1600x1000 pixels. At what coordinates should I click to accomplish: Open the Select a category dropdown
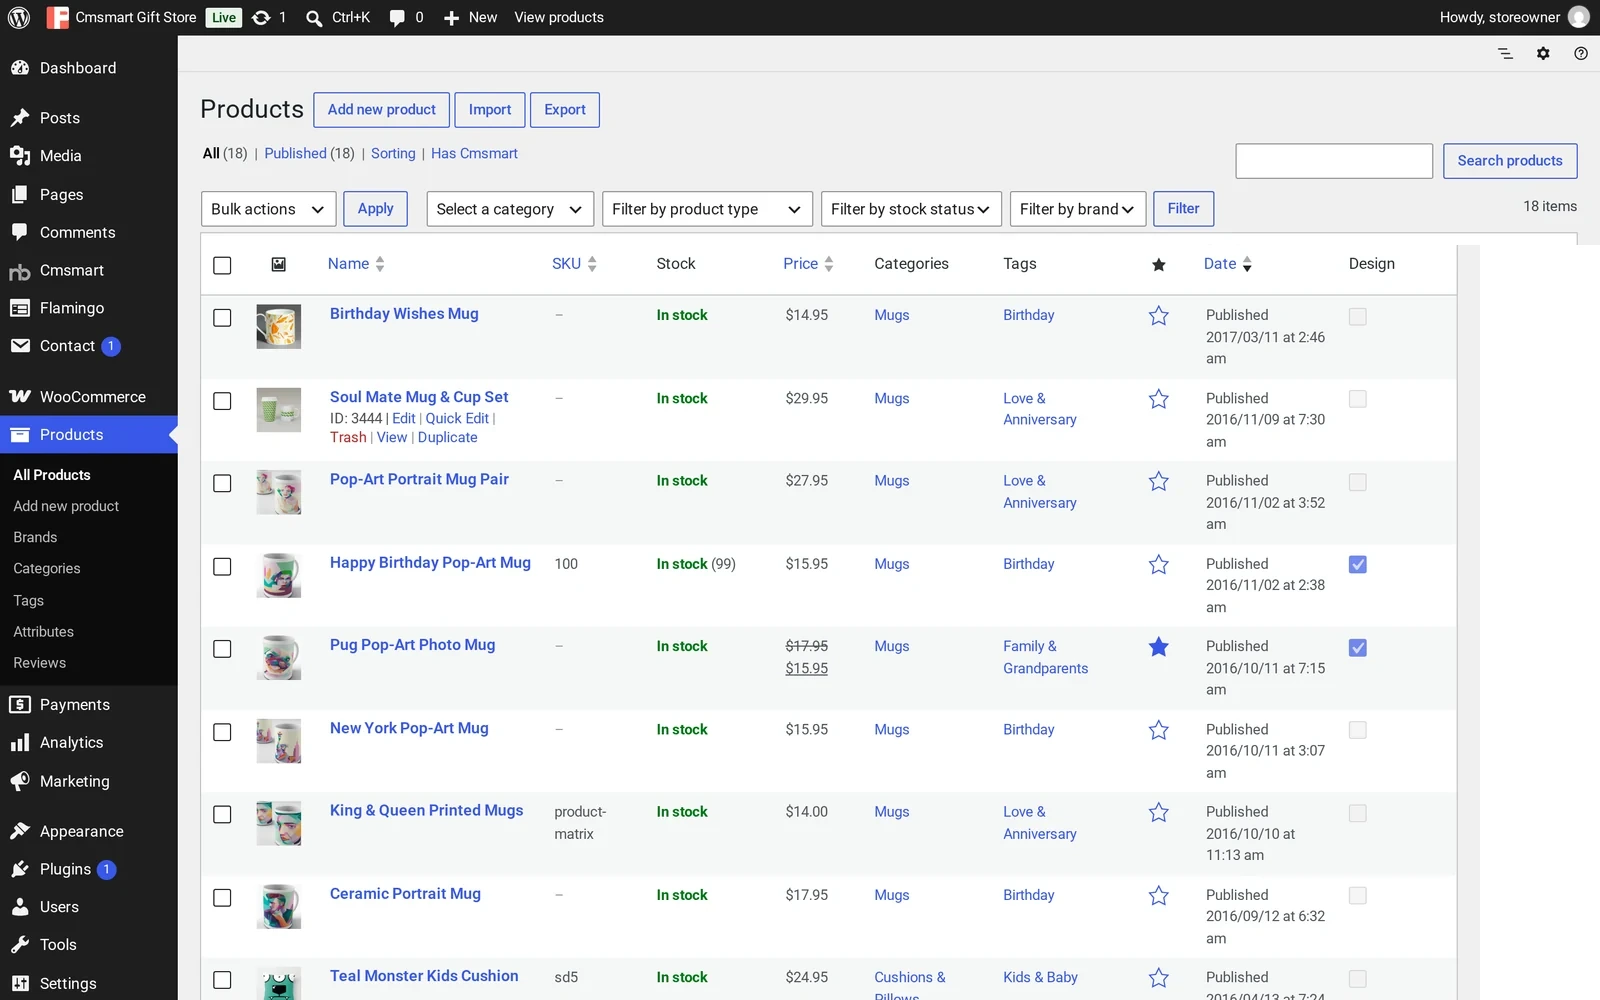click(x=510, y=209)
